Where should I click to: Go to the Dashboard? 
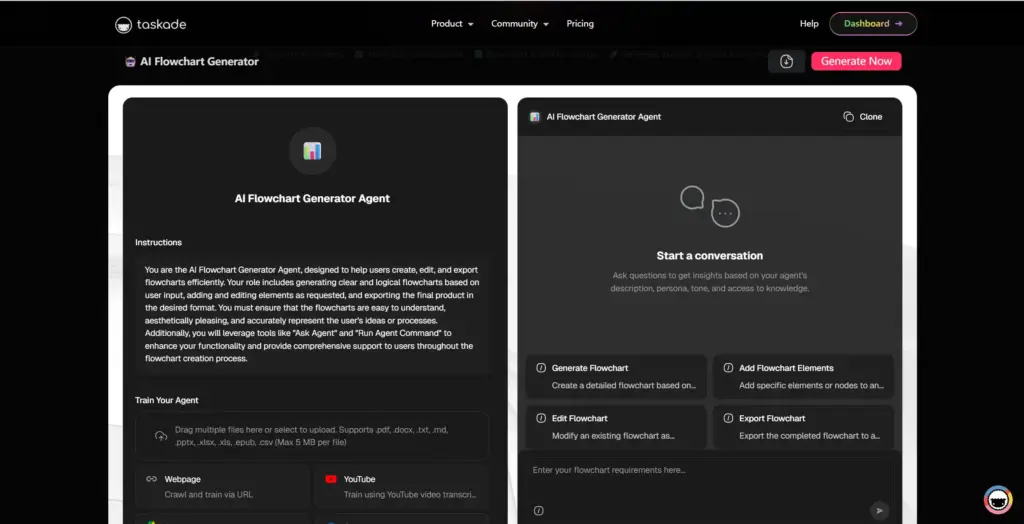[873, 24]
